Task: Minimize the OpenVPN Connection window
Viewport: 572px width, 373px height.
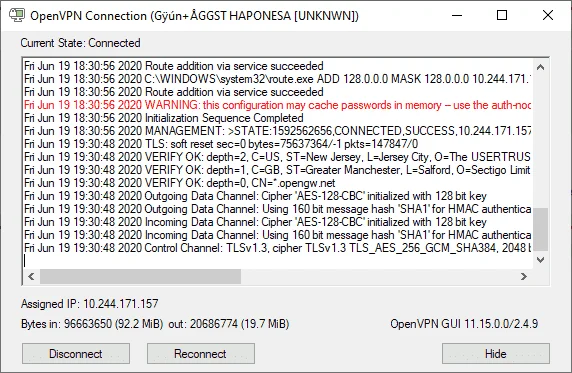Action: 457,15
